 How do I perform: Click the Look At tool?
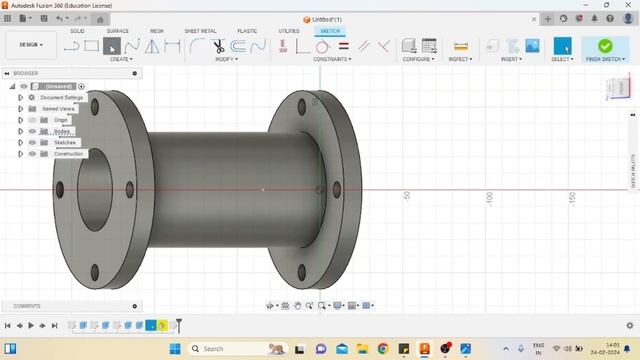[285, 305]
